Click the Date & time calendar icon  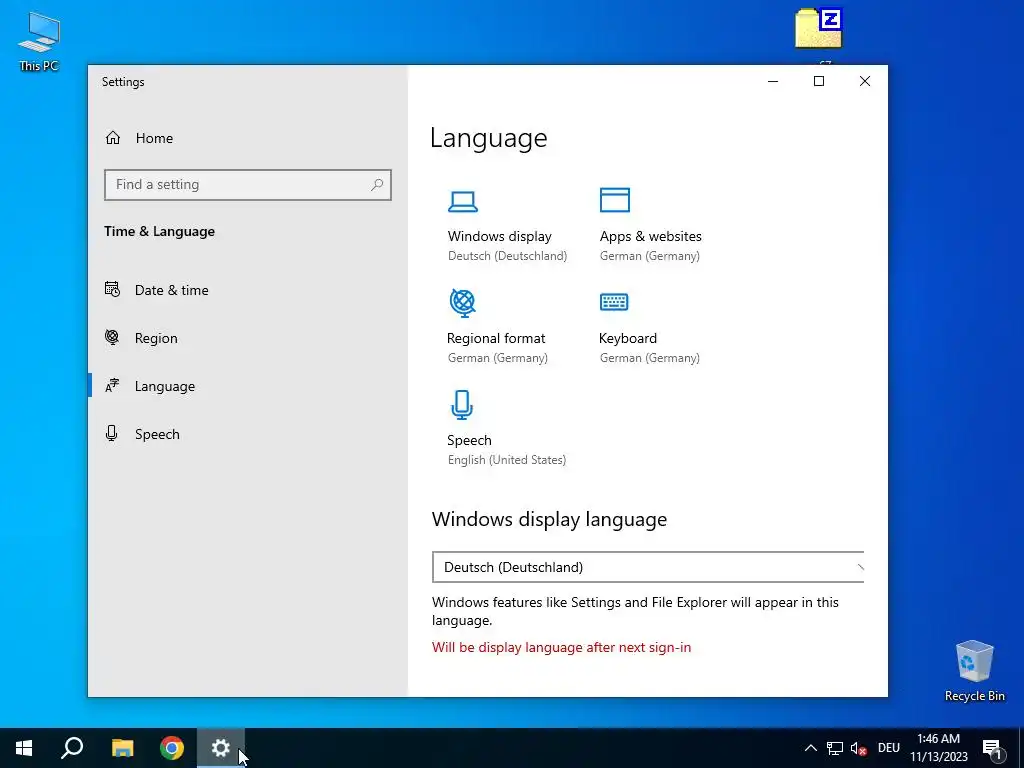[112, 289]
